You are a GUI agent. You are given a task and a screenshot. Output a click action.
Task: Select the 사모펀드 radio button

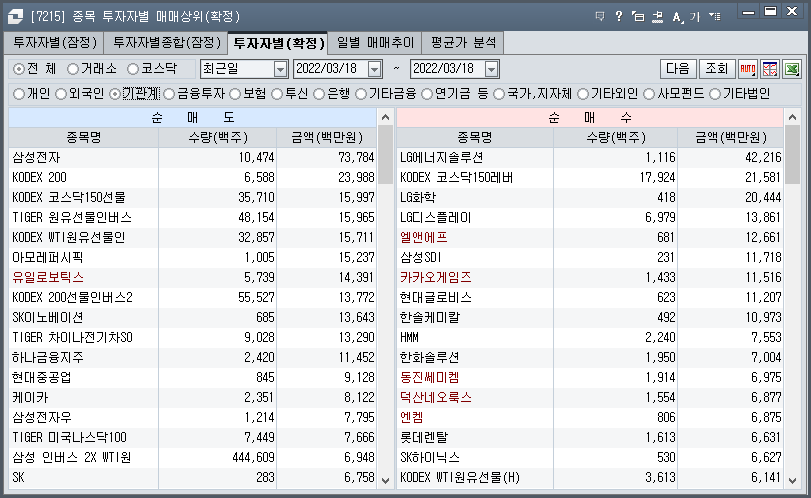(x=649, y=94)
